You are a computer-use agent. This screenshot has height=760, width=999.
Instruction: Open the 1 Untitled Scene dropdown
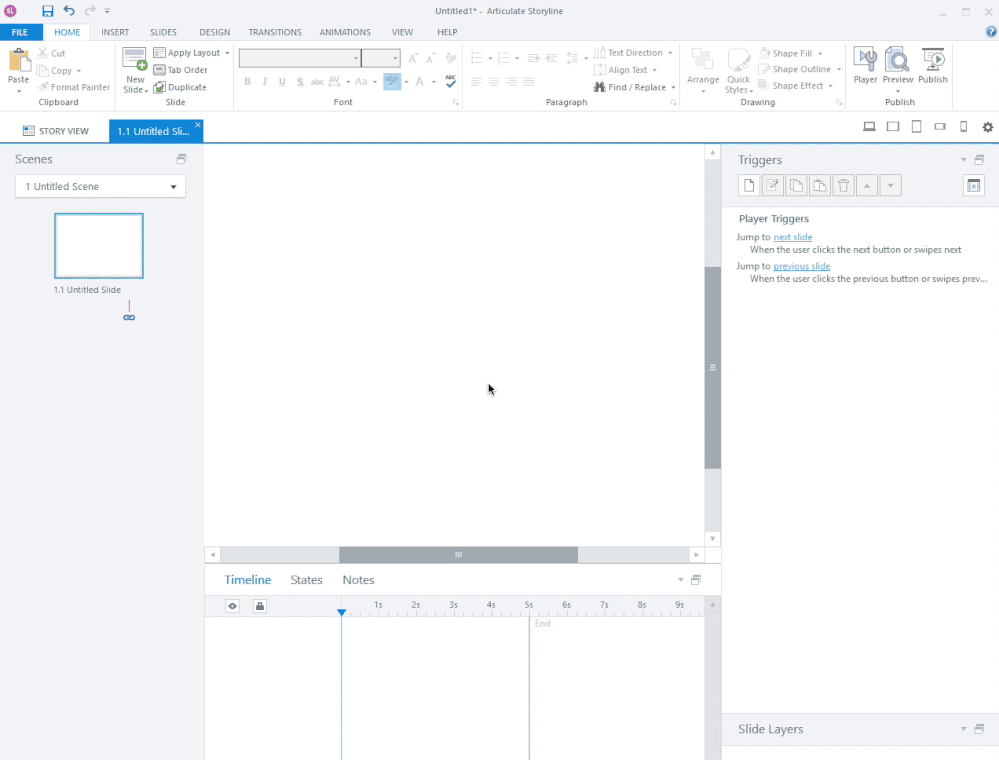coord(100,187)
